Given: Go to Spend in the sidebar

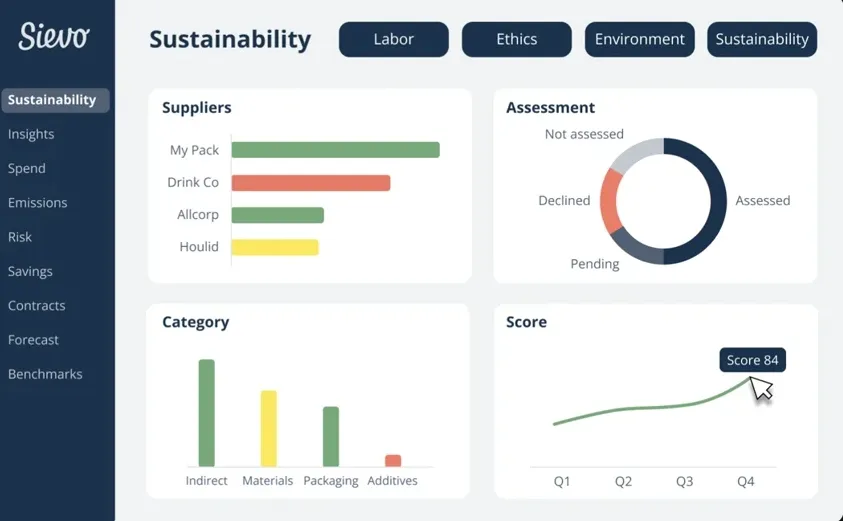Looking at the screenshot, I should point(27,168).
